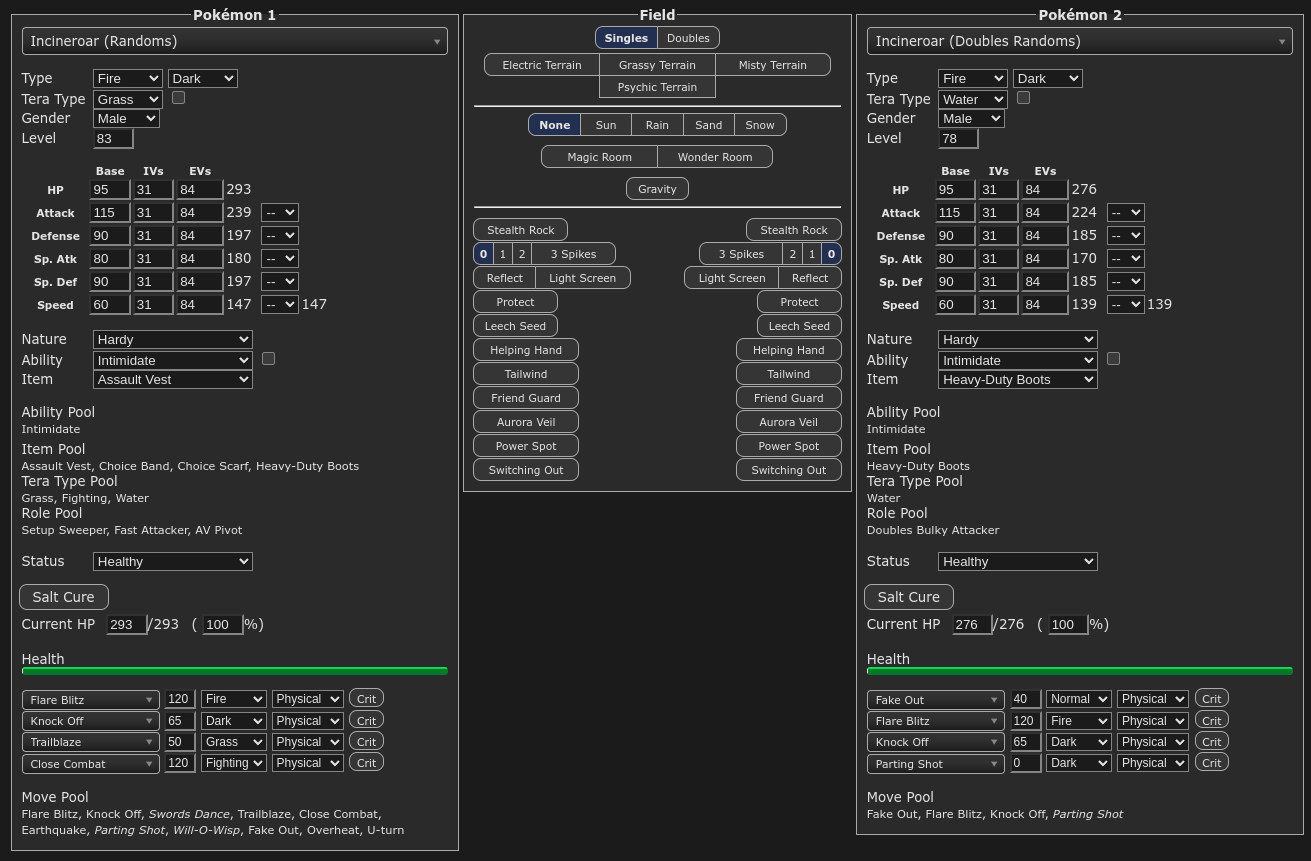Open Pokémon 2 Speed boost dropdown
This screenshot has width=1311, height=861.
pos(1125,304)
